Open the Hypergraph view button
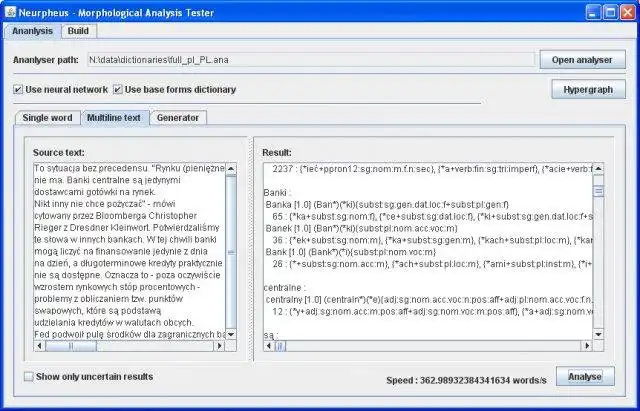This screenshot has height=411, width=640. point(588,89)
